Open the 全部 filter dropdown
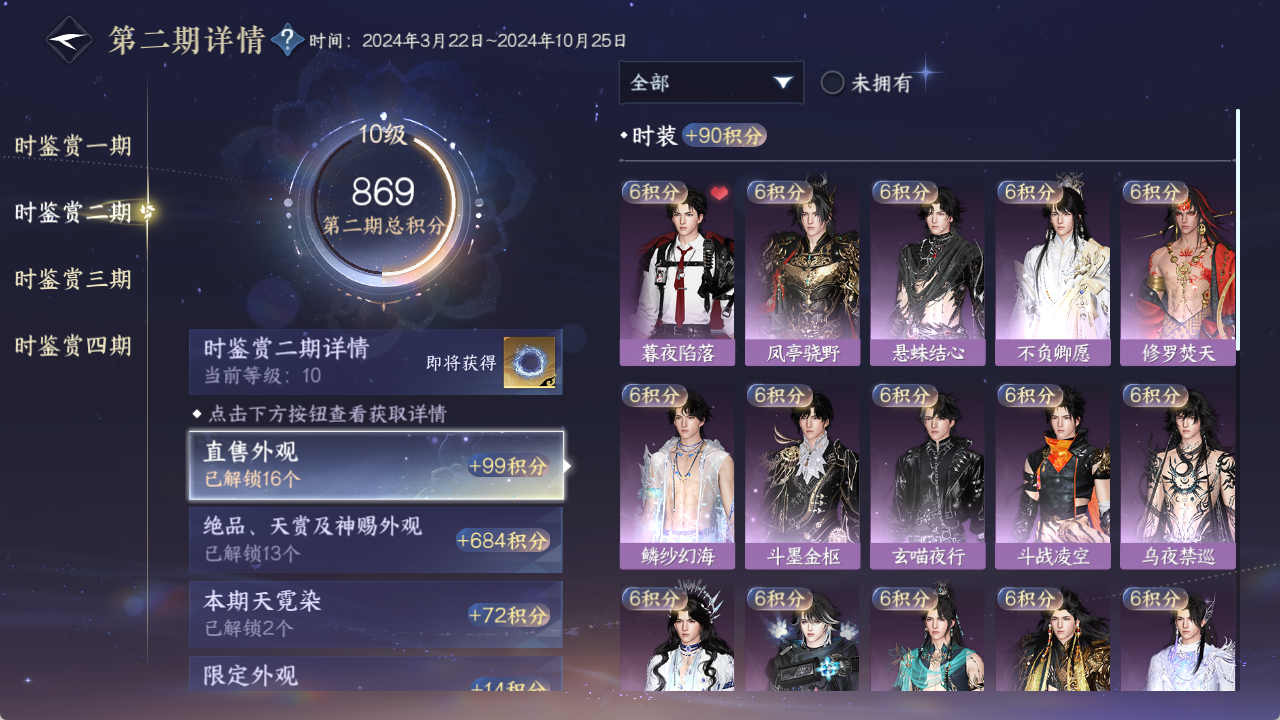 [711, 83]
